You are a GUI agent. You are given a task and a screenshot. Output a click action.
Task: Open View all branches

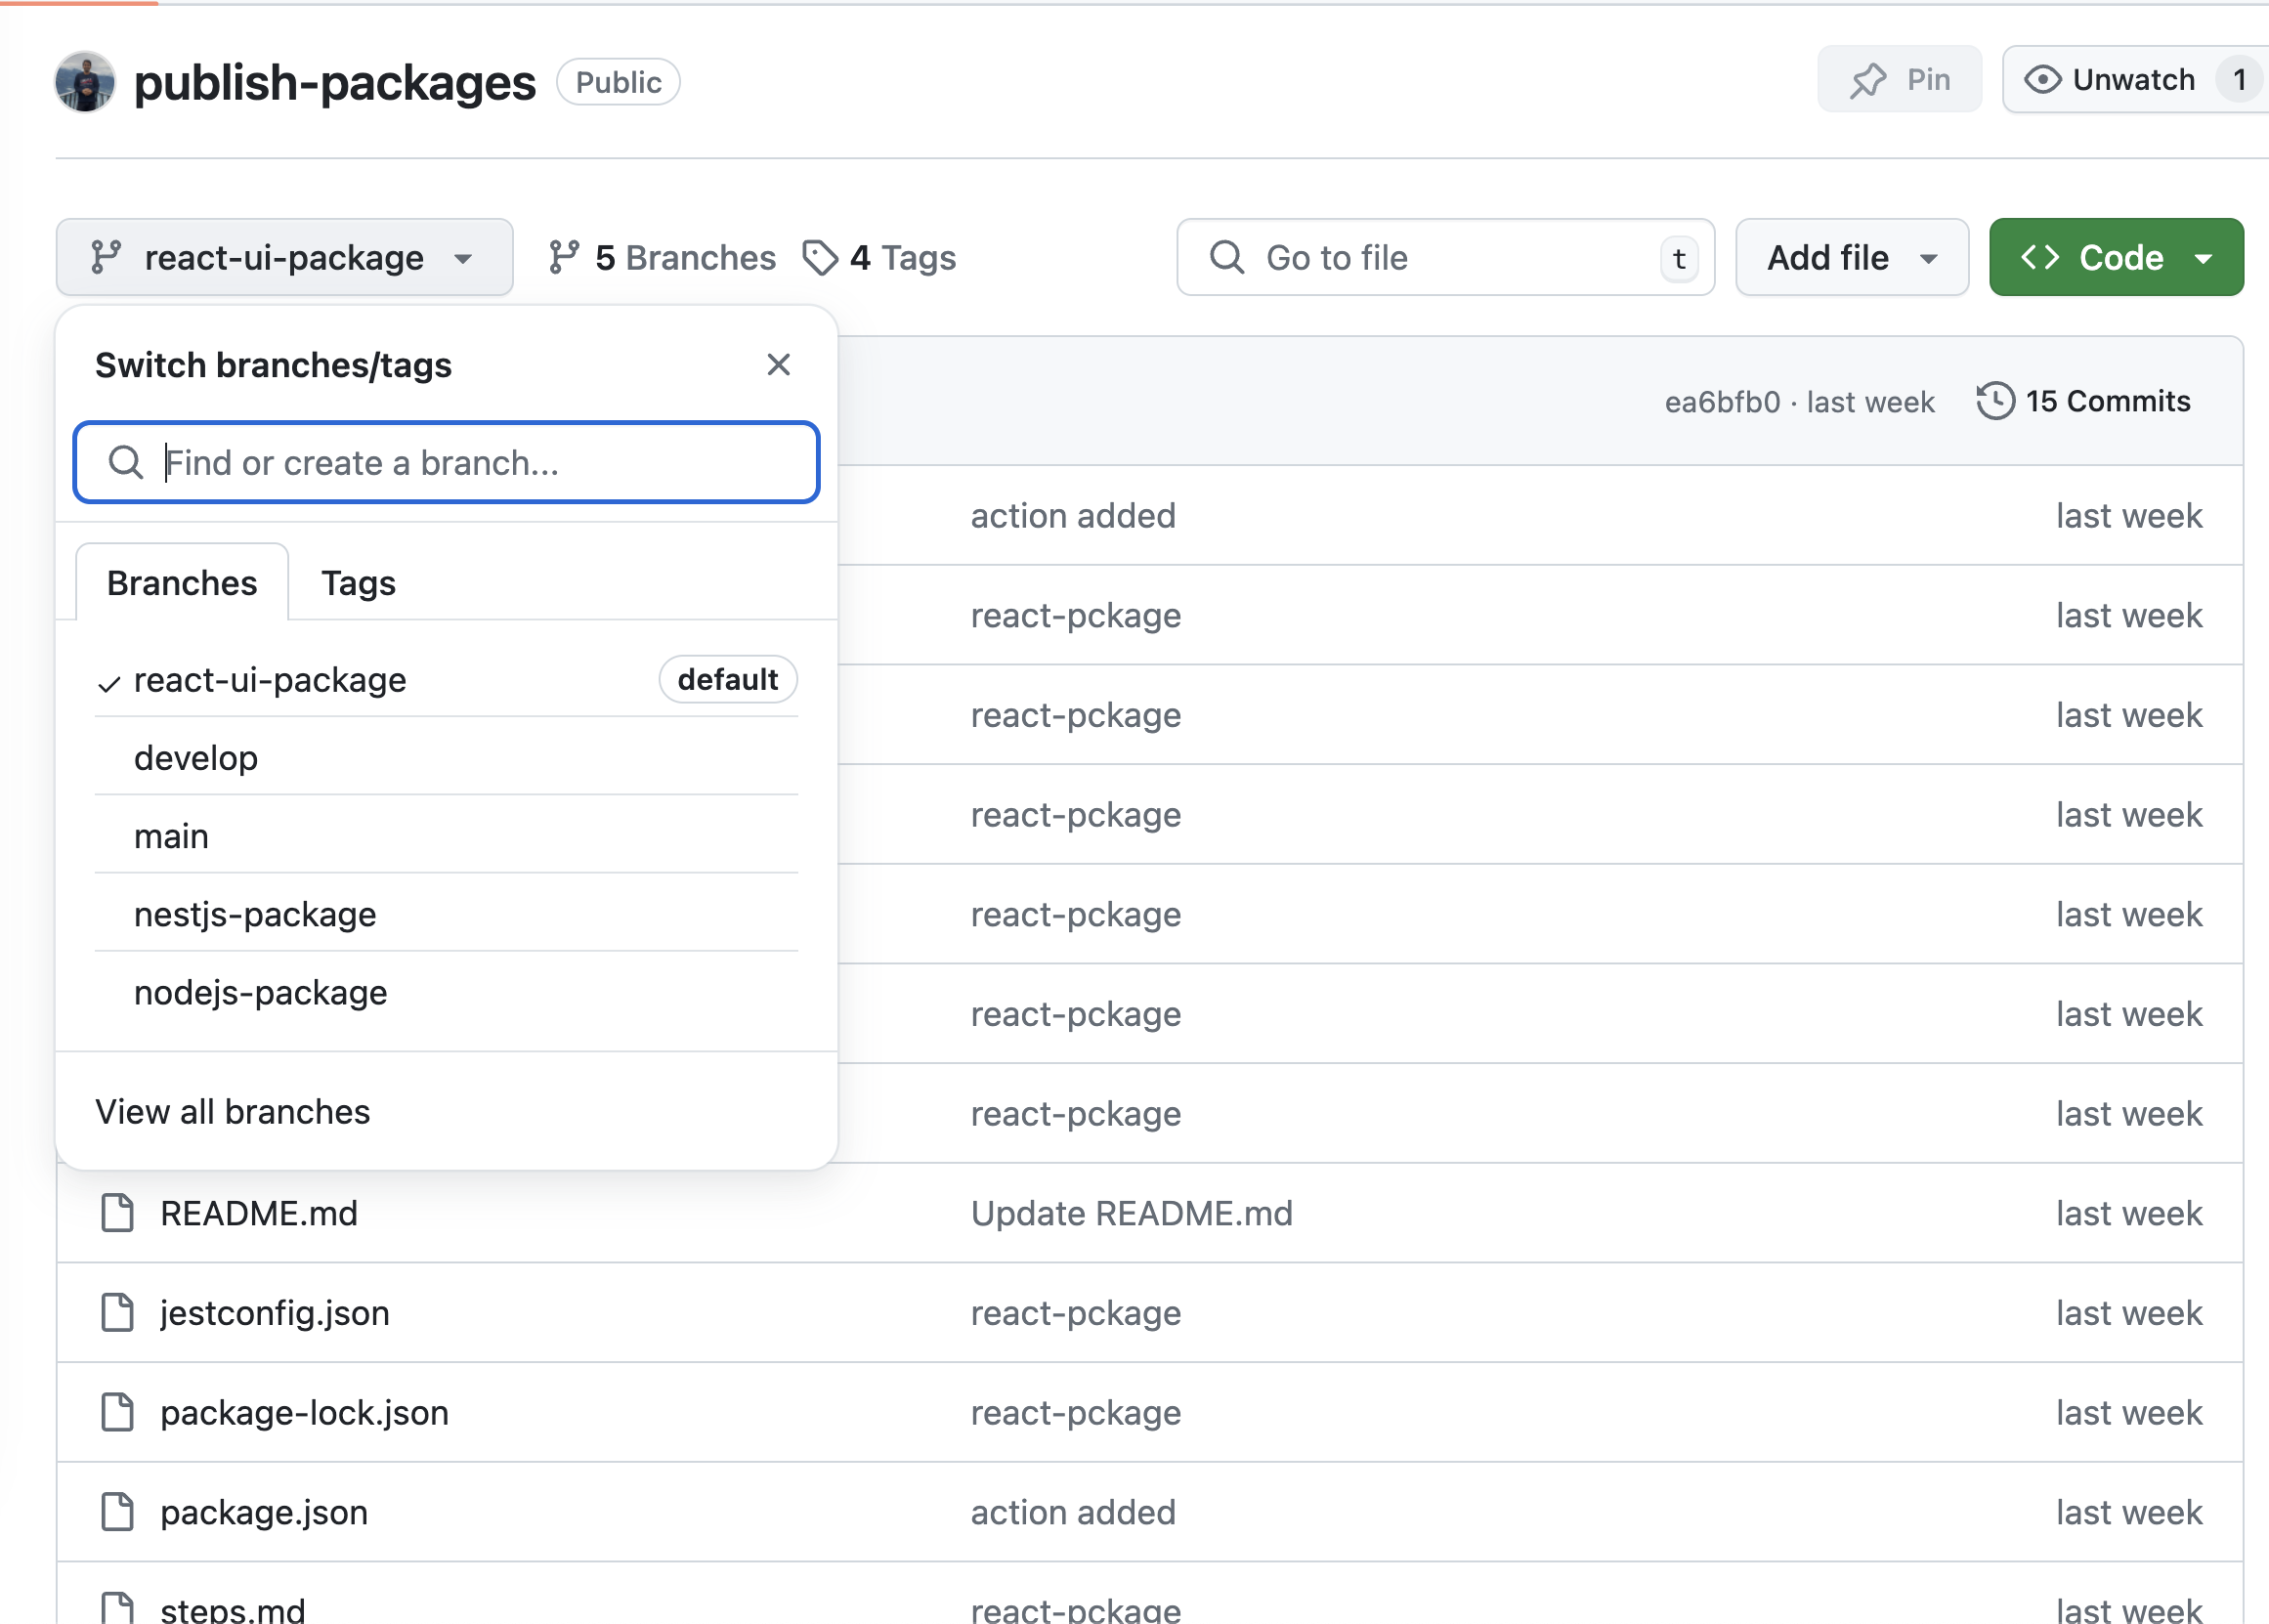click(232, 1111)
